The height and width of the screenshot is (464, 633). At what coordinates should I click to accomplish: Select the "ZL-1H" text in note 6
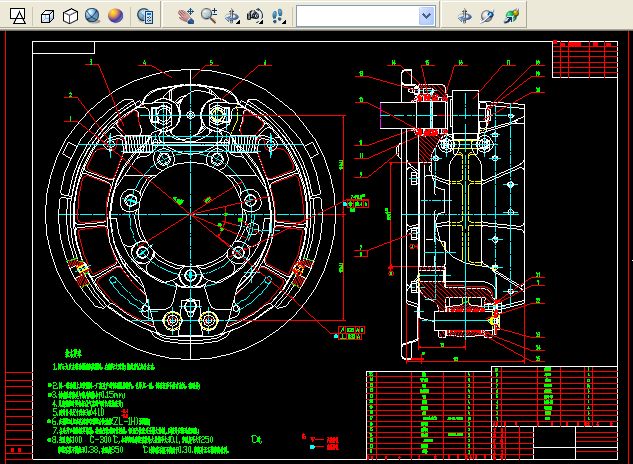126,421
